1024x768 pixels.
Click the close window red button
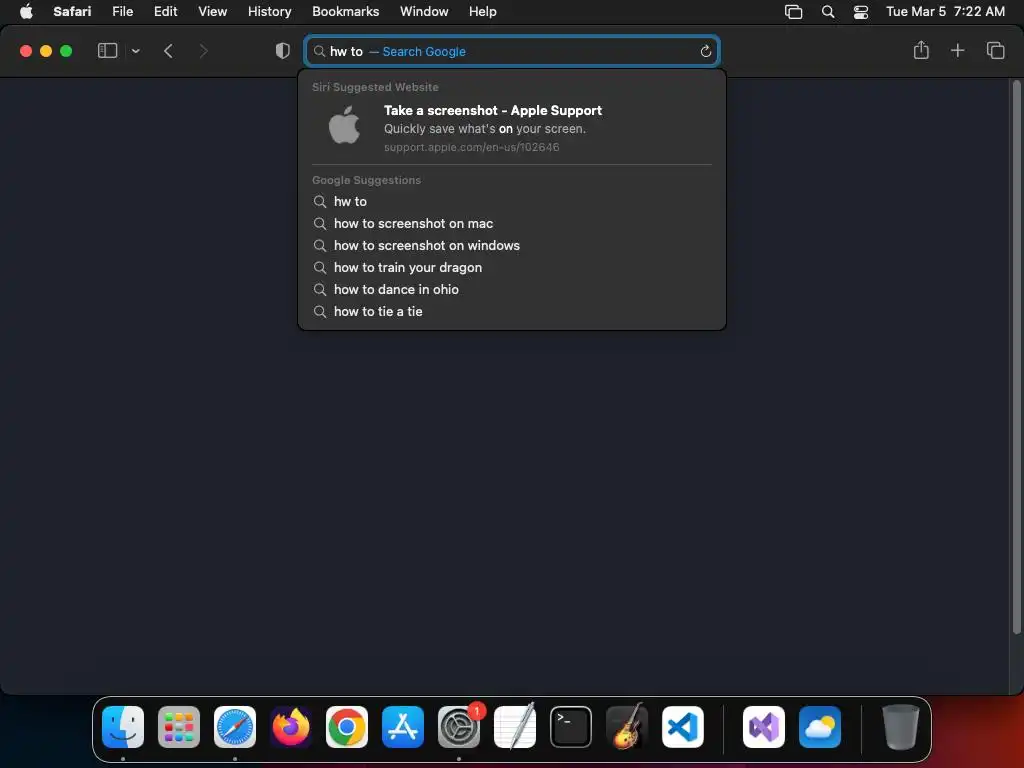(x=25, y=51)
